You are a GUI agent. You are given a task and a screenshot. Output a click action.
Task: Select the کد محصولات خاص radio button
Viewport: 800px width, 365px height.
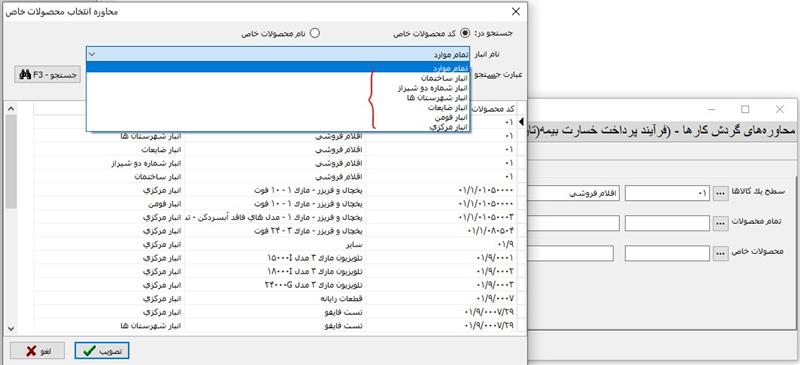tap(465, 33)
